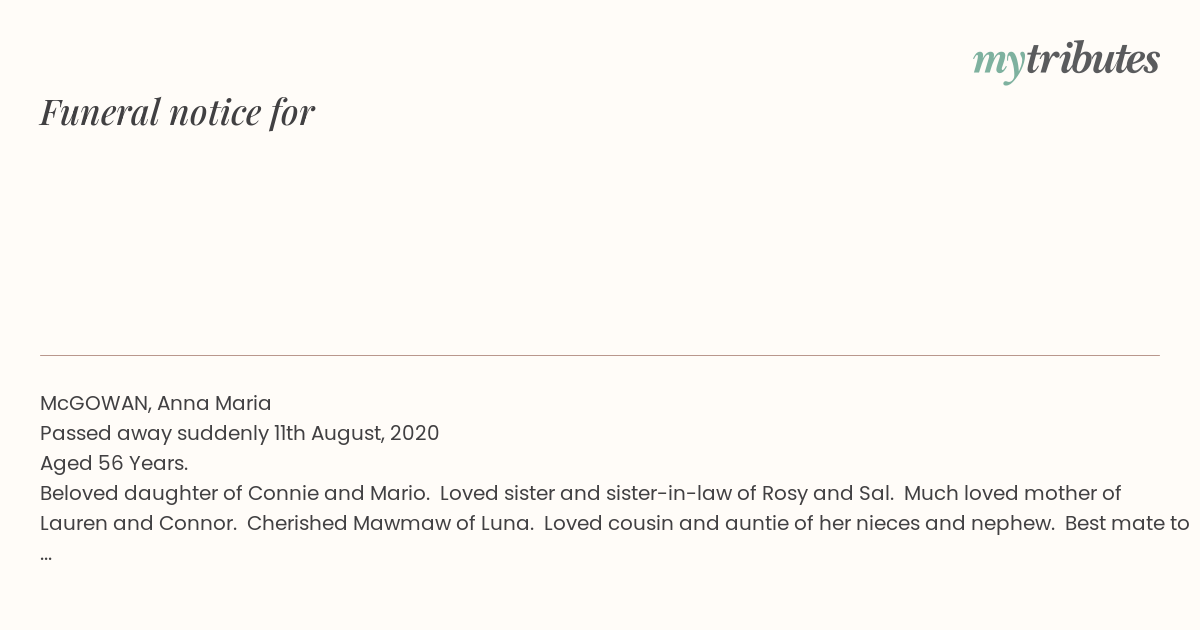Viewport: 1200px width, 630px height.
Task: Click "Beloved daughter of Connie and Mario"
Action: [236, 493]
